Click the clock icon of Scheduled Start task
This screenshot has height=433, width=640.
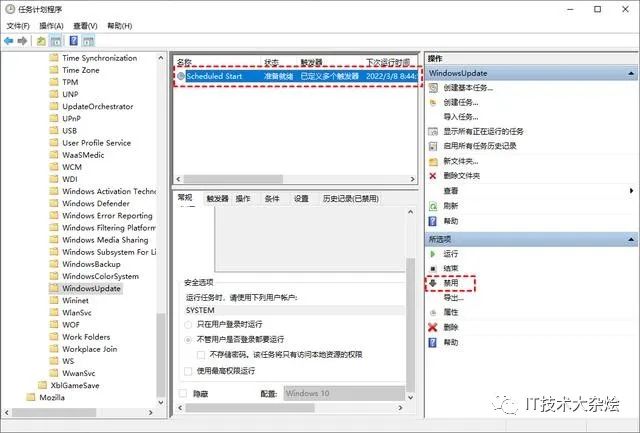click(181, 76)
